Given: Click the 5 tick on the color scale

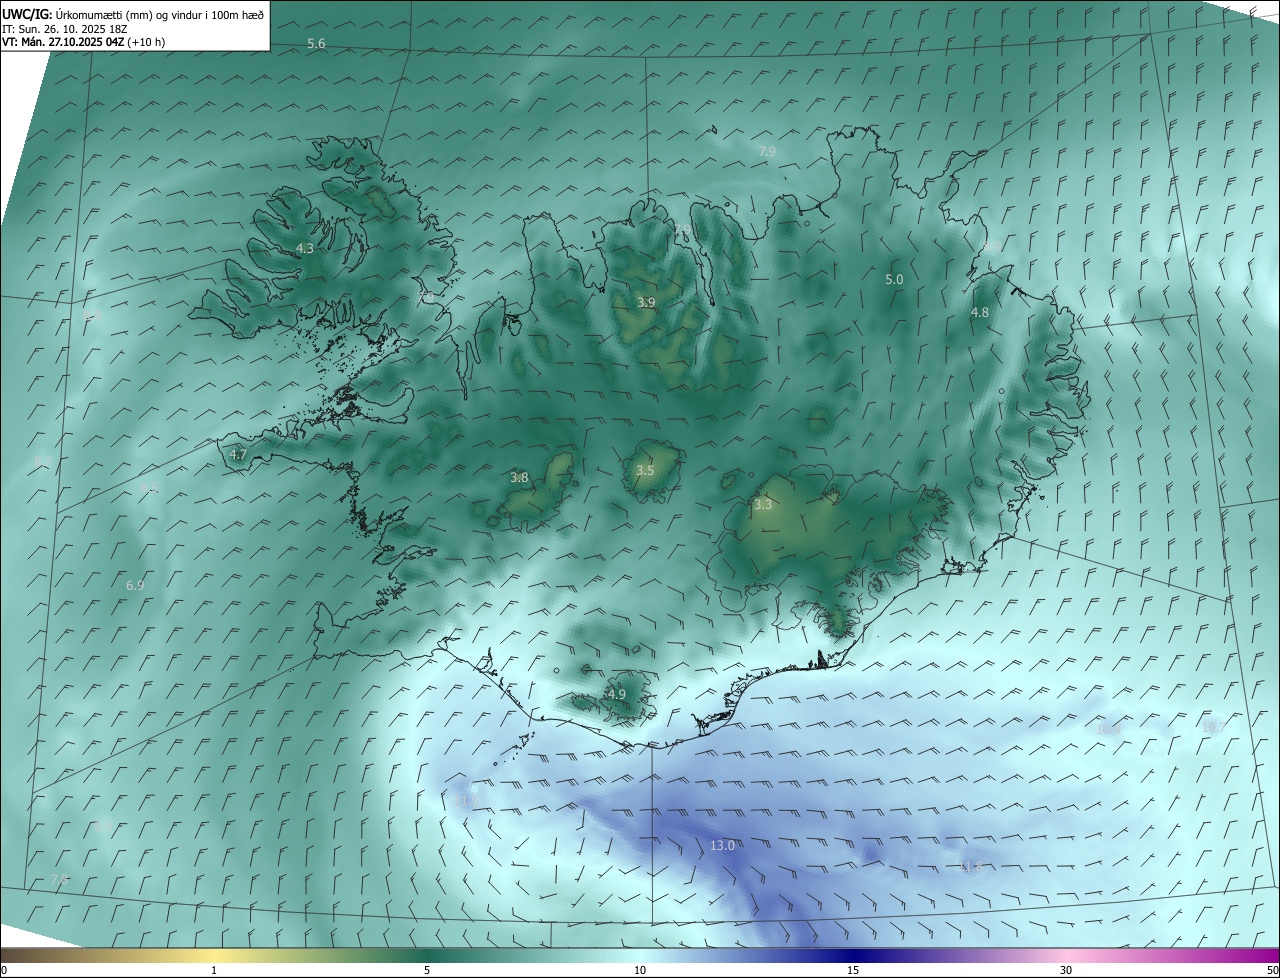Looking at the screenshot, I should 427,970.
